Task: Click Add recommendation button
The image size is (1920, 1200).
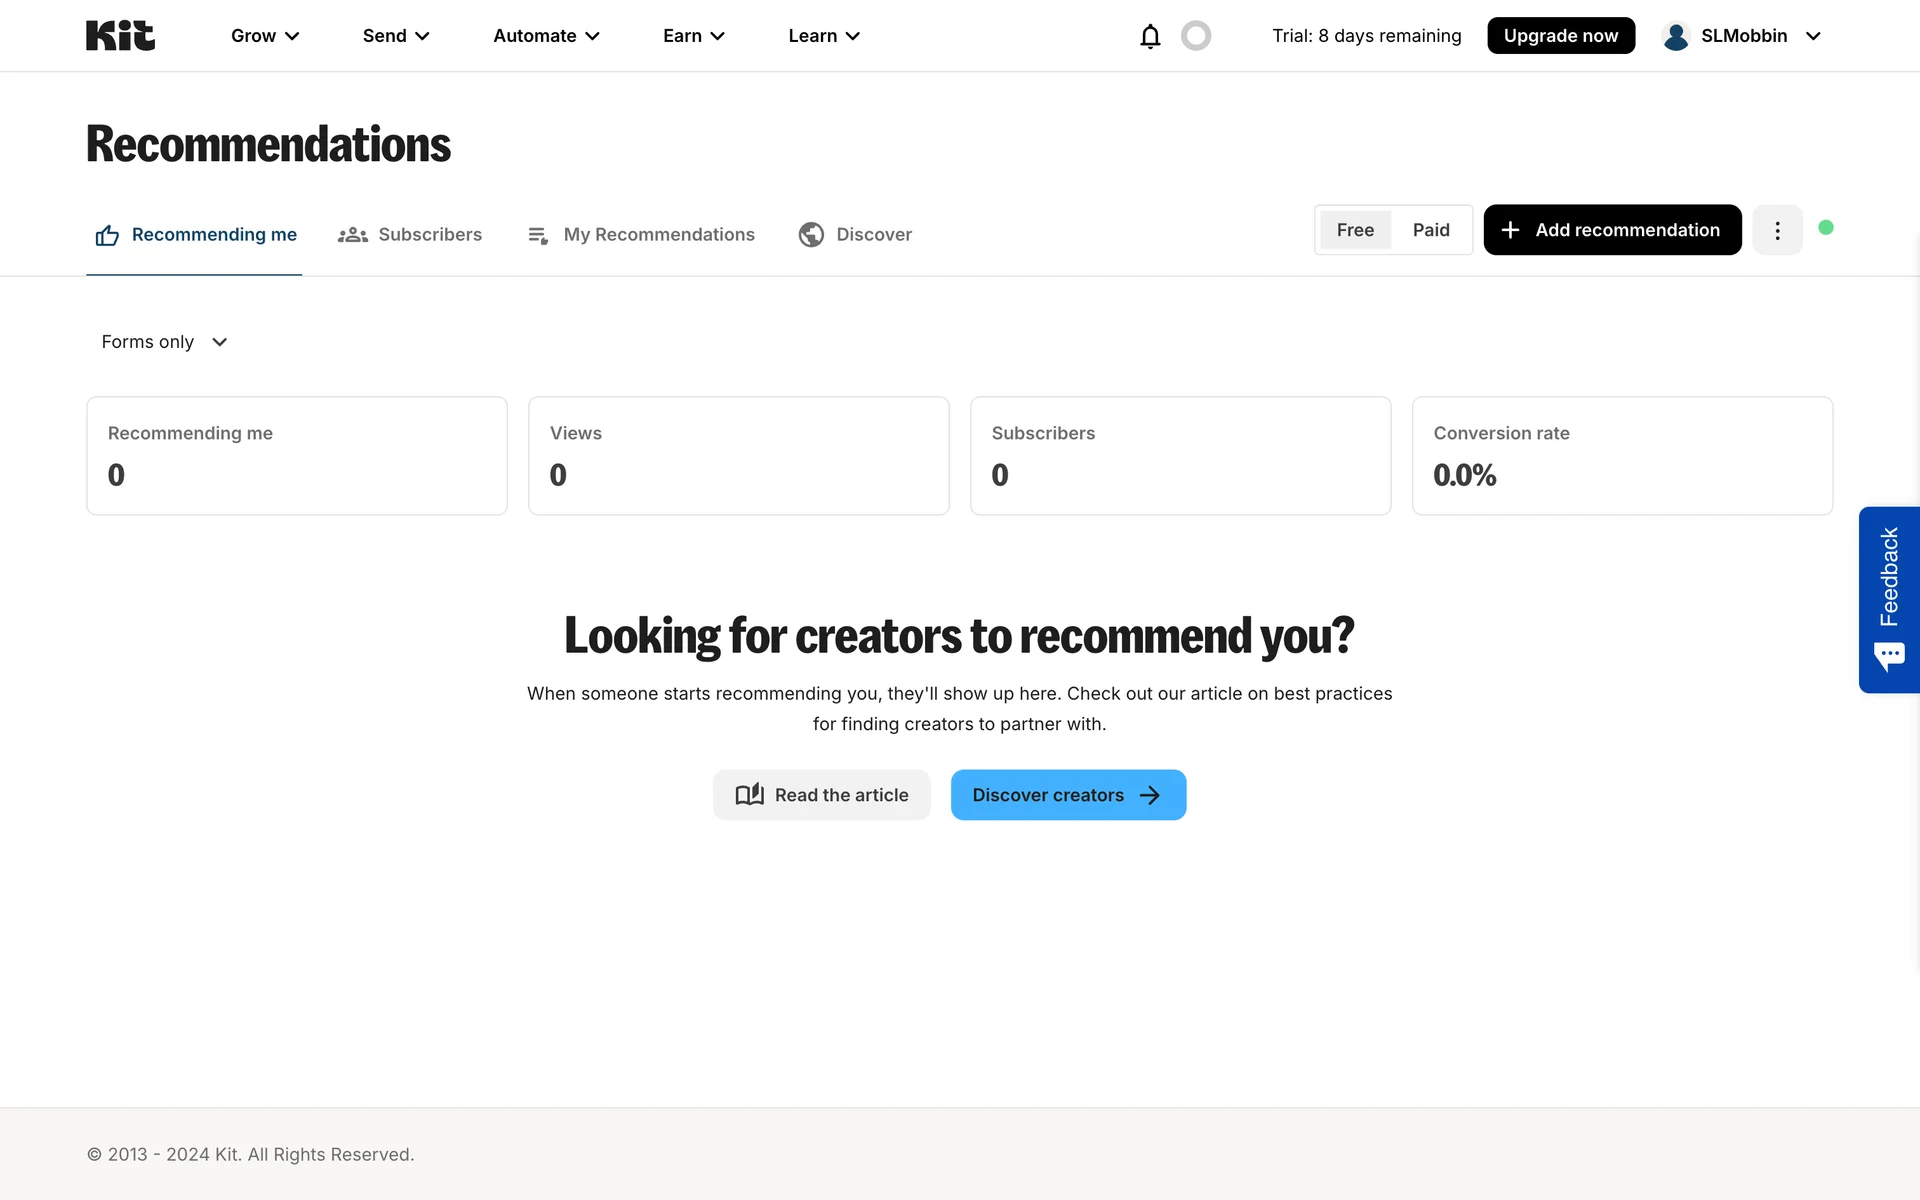Action: pos(1612,230)
